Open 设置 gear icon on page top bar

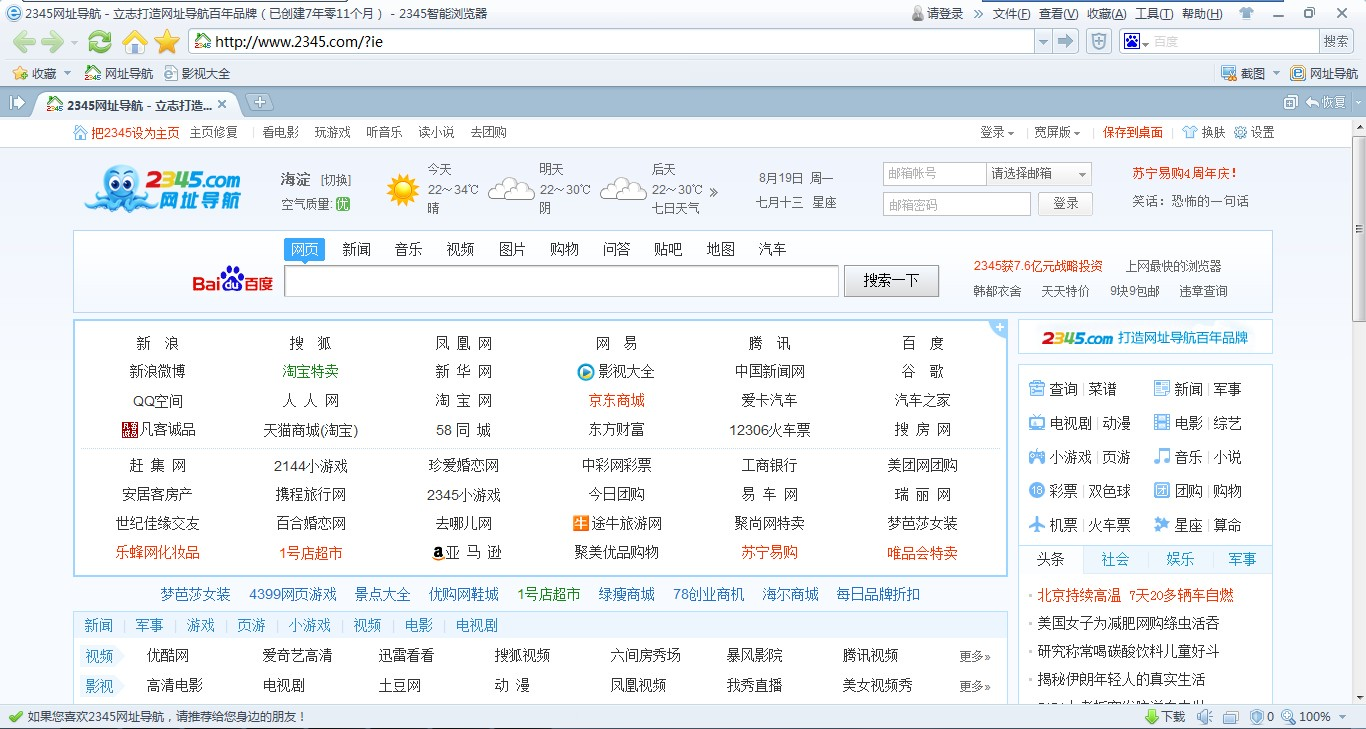click(x=1240, y=132)
